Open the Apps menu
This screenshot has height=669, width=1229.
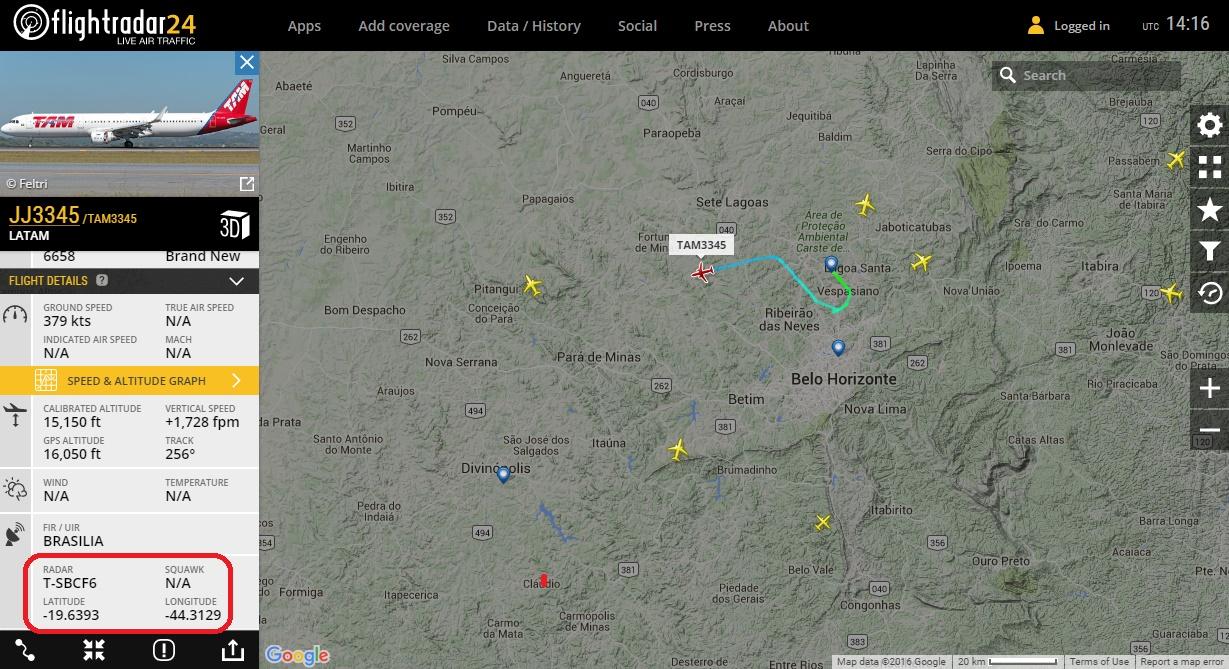304,26
